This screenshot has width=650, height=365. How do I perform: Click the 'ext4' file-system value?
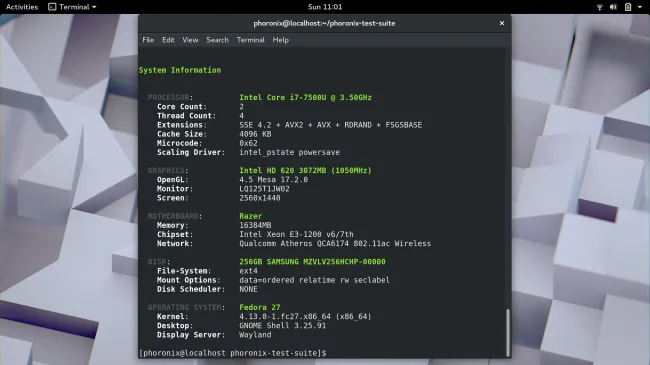coord(248,271)
